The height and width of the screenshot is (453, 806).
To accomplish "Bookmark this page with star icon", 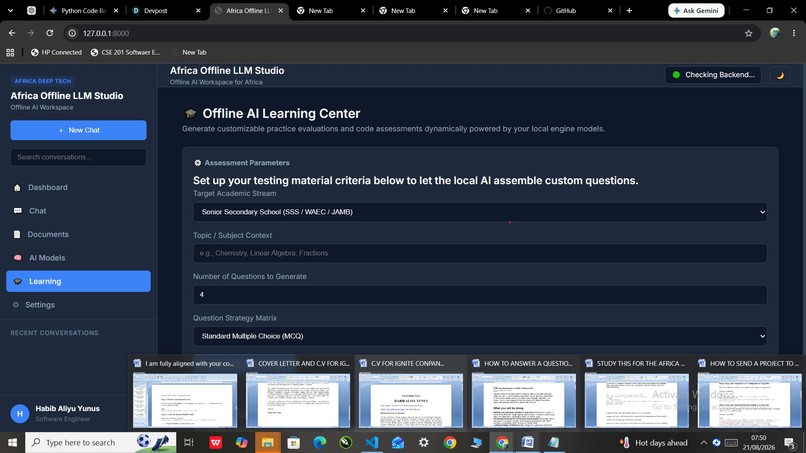I will tap(748, 33).
